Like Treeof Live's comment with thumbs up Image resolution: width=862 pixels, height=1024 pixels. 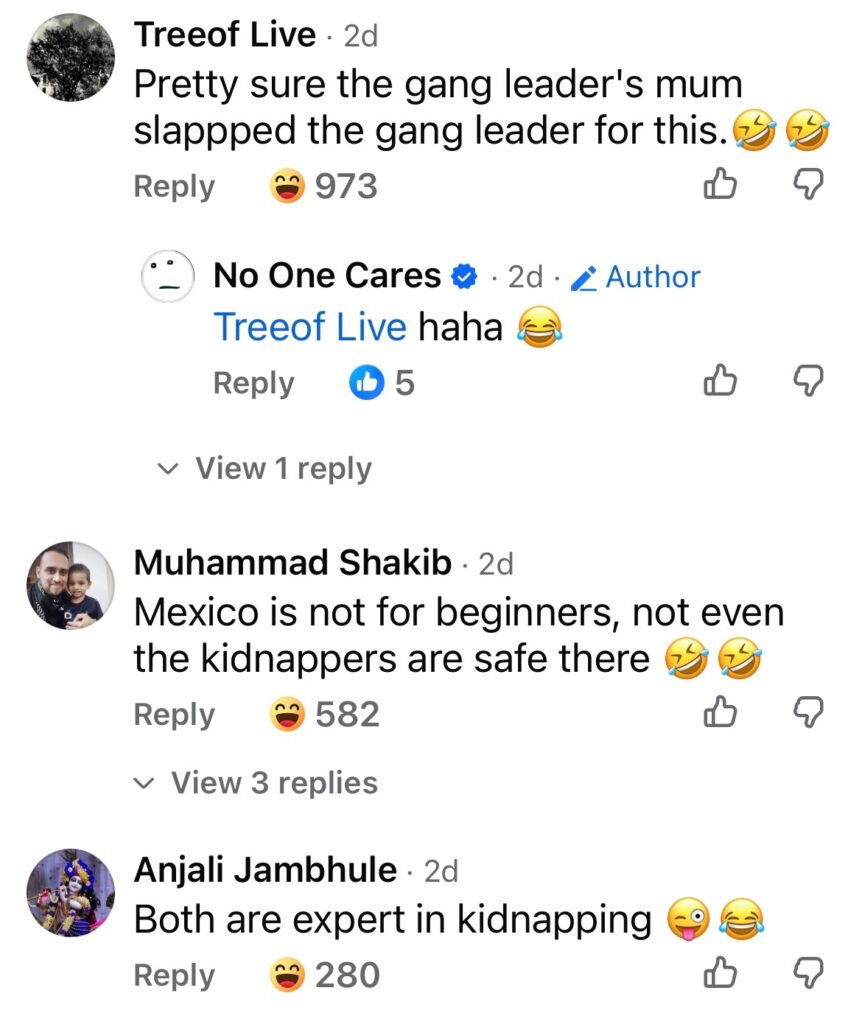point(720,185)
